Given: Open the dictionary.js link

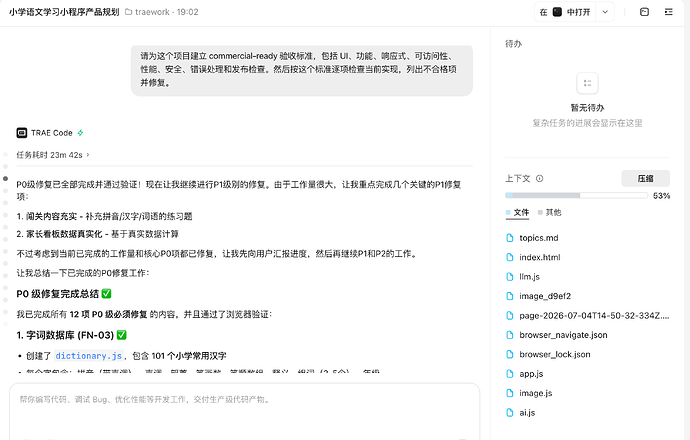Looking at the screenshot, I should click(88, 356).
